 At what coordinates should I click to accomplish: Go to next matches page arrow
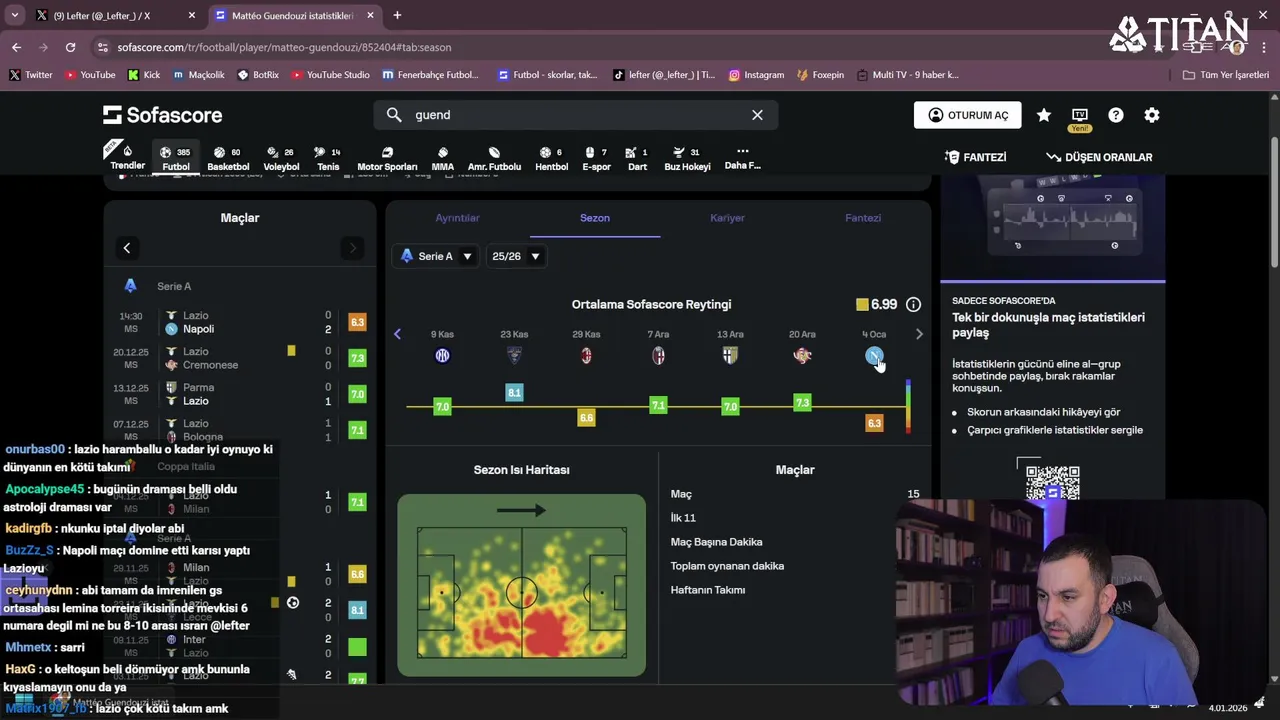(x=352, y=248)
